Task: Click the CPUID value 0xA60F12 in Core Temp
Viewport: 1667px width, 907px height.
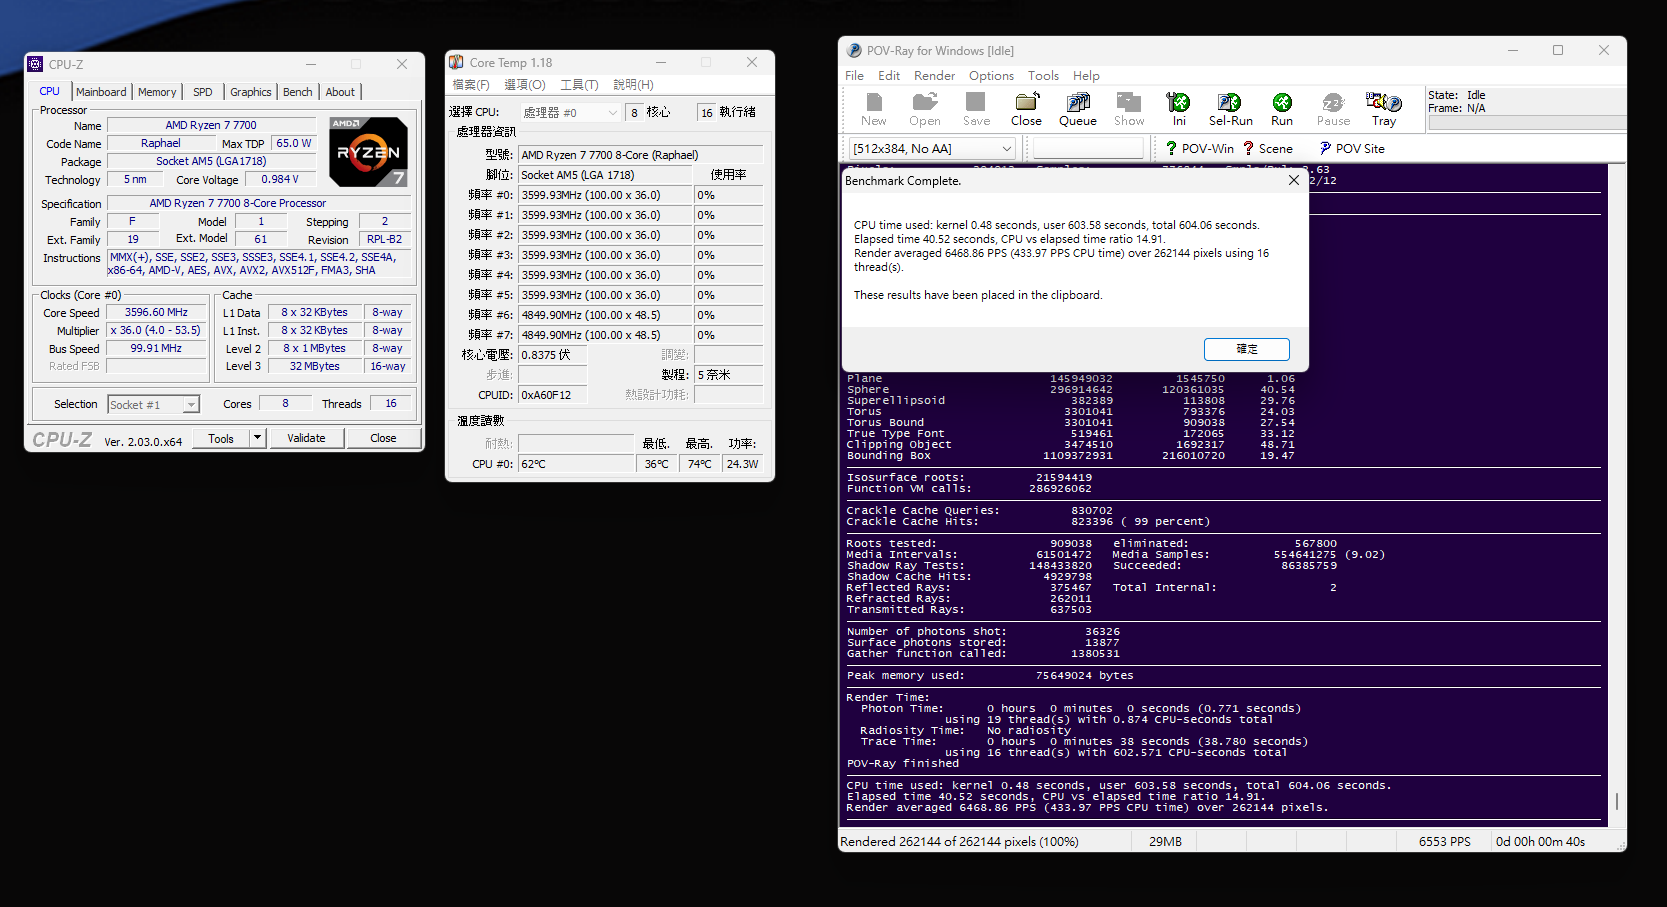Action: point(553,395)
